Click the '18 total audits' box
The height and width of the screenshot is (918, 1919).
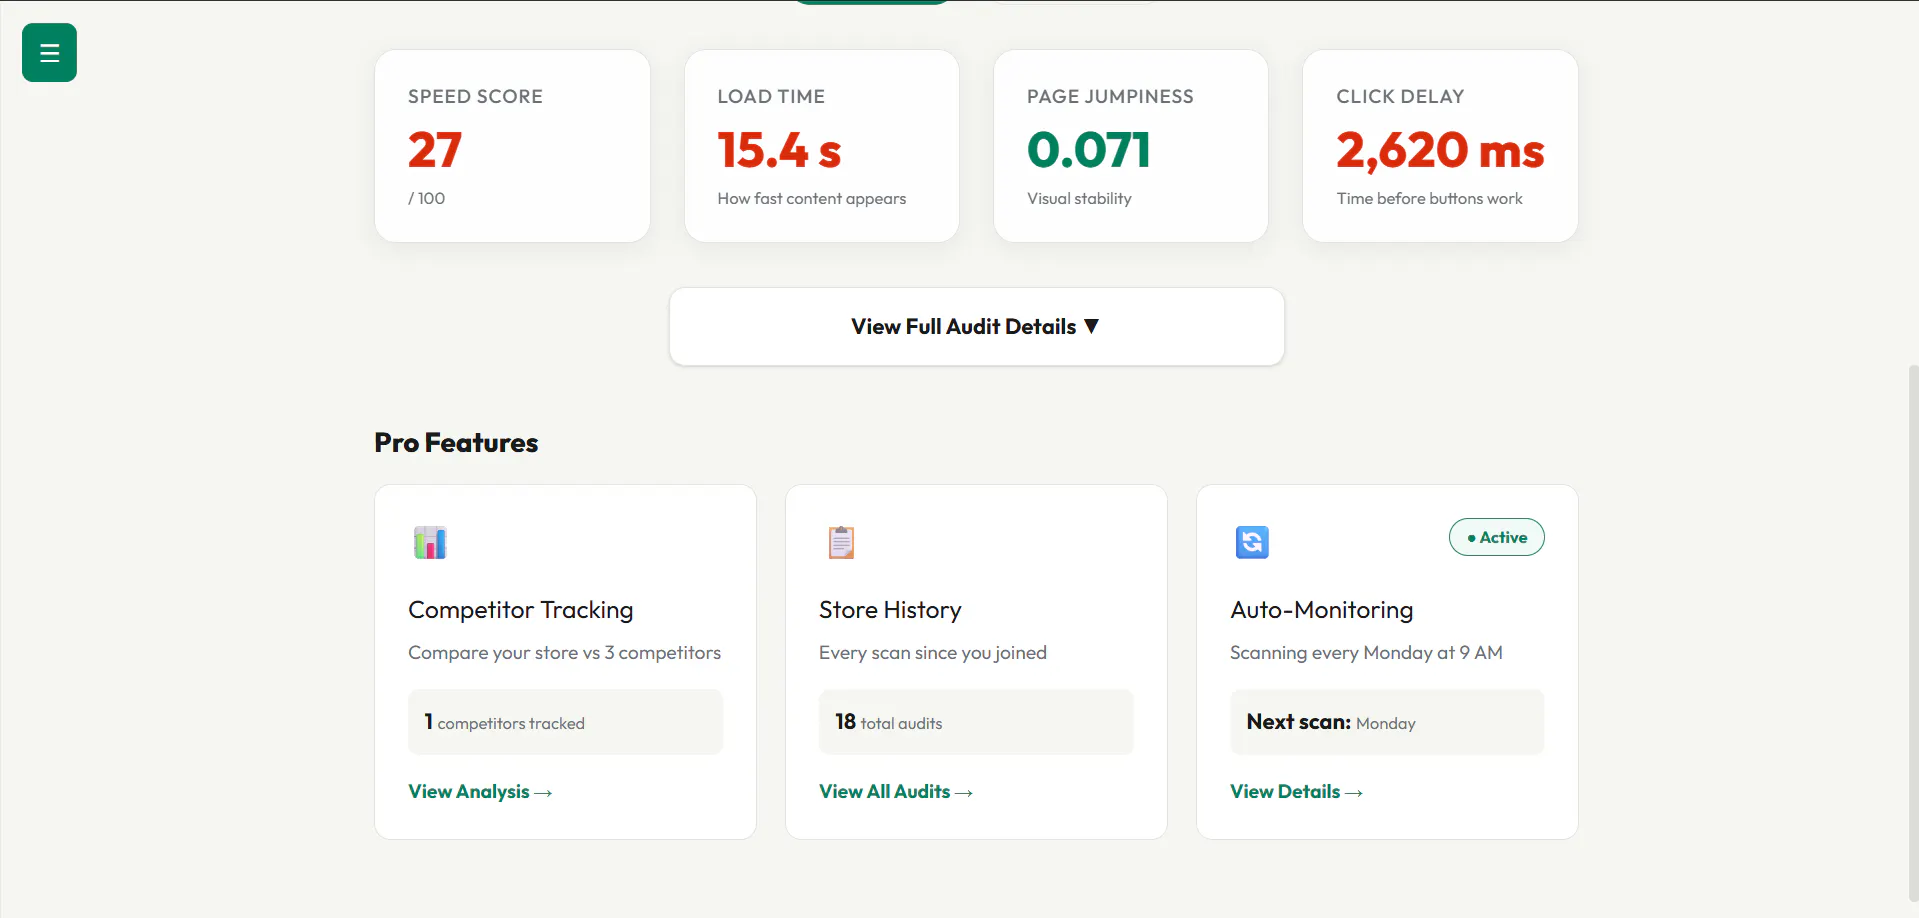[976, 722]
